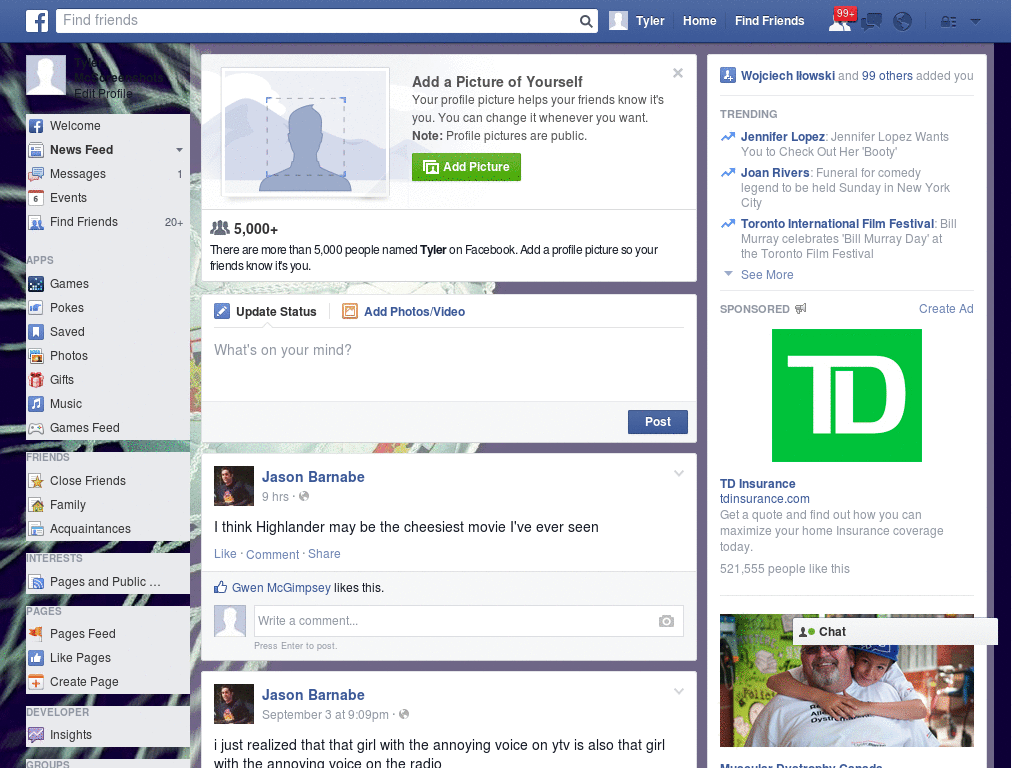The width and height of the screenshot is (1024, 768).
Task: Click the Create Page plus icon
Action: (x=36, y=682)
